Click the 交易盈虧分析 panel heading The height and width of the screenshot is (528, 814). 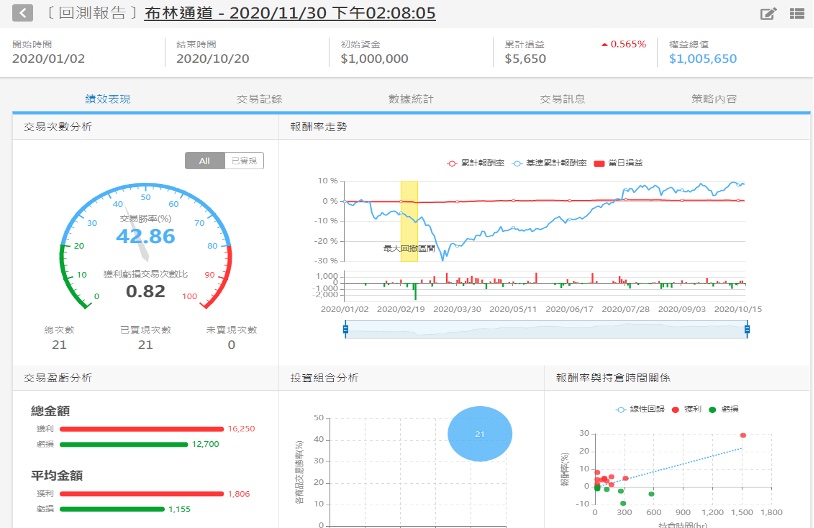point(58,378)
